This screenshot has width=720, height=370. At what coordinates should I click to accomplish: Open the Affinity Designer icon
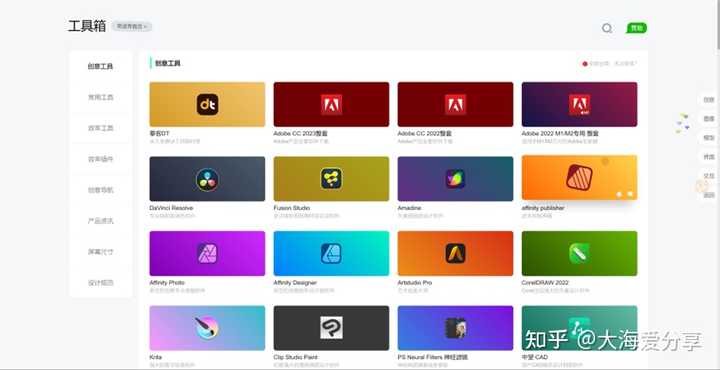tap(331, 253)
